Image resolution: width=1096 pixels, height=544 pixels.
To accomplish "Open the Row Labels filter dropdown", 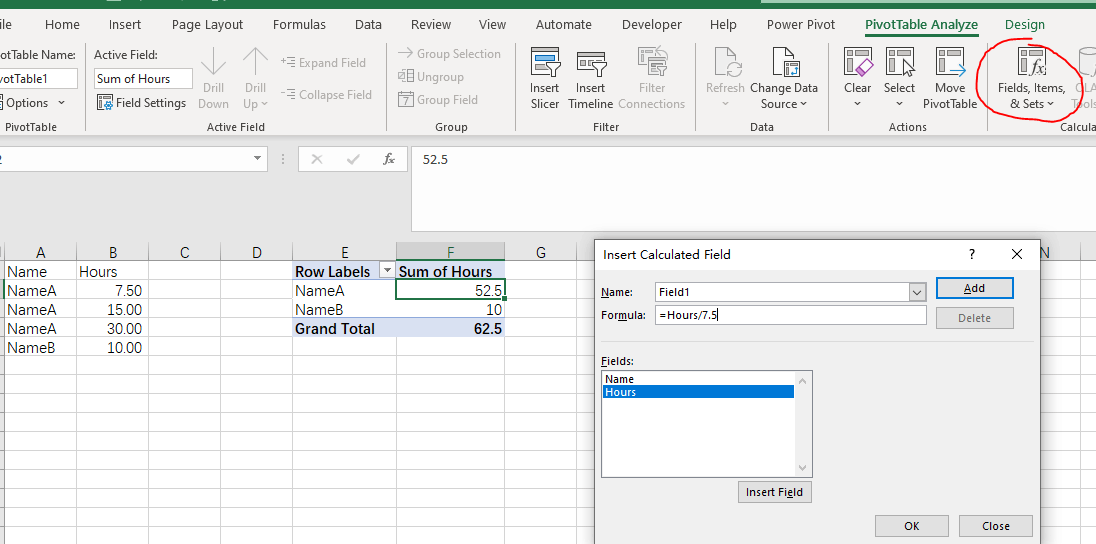I will coord(386,271).
